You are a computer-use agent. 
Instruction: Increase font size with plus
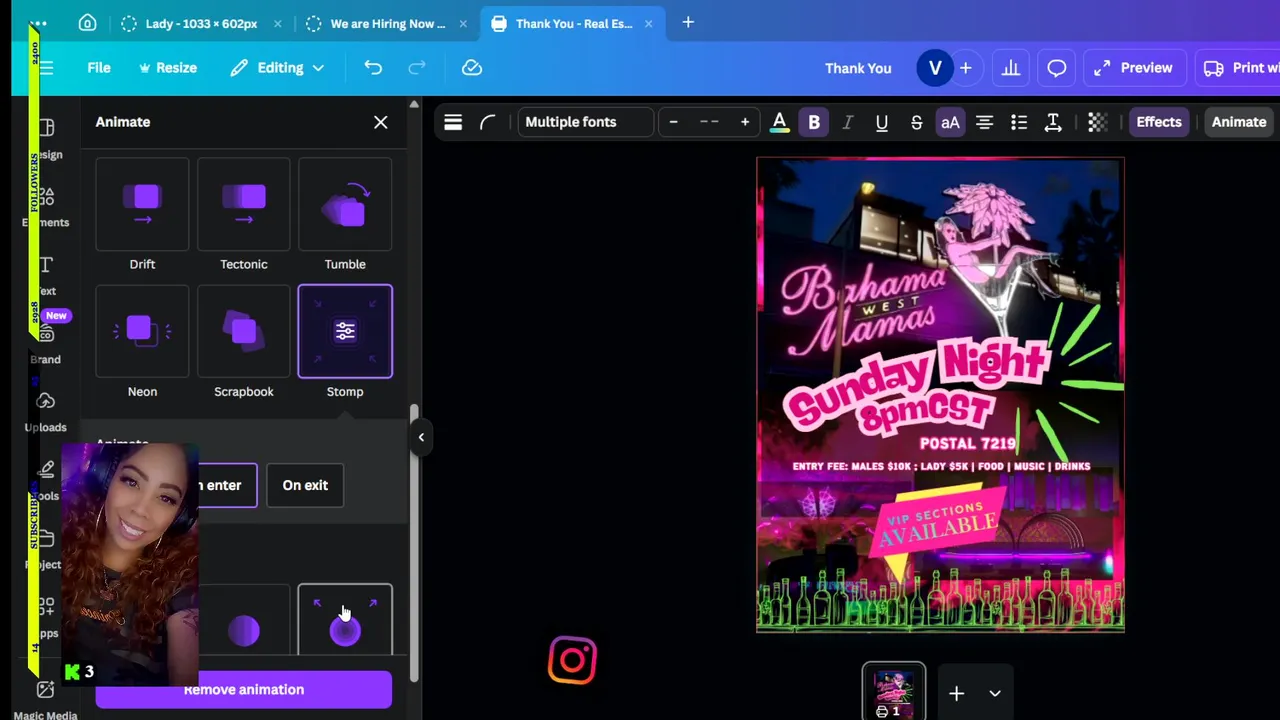[745, 122]
